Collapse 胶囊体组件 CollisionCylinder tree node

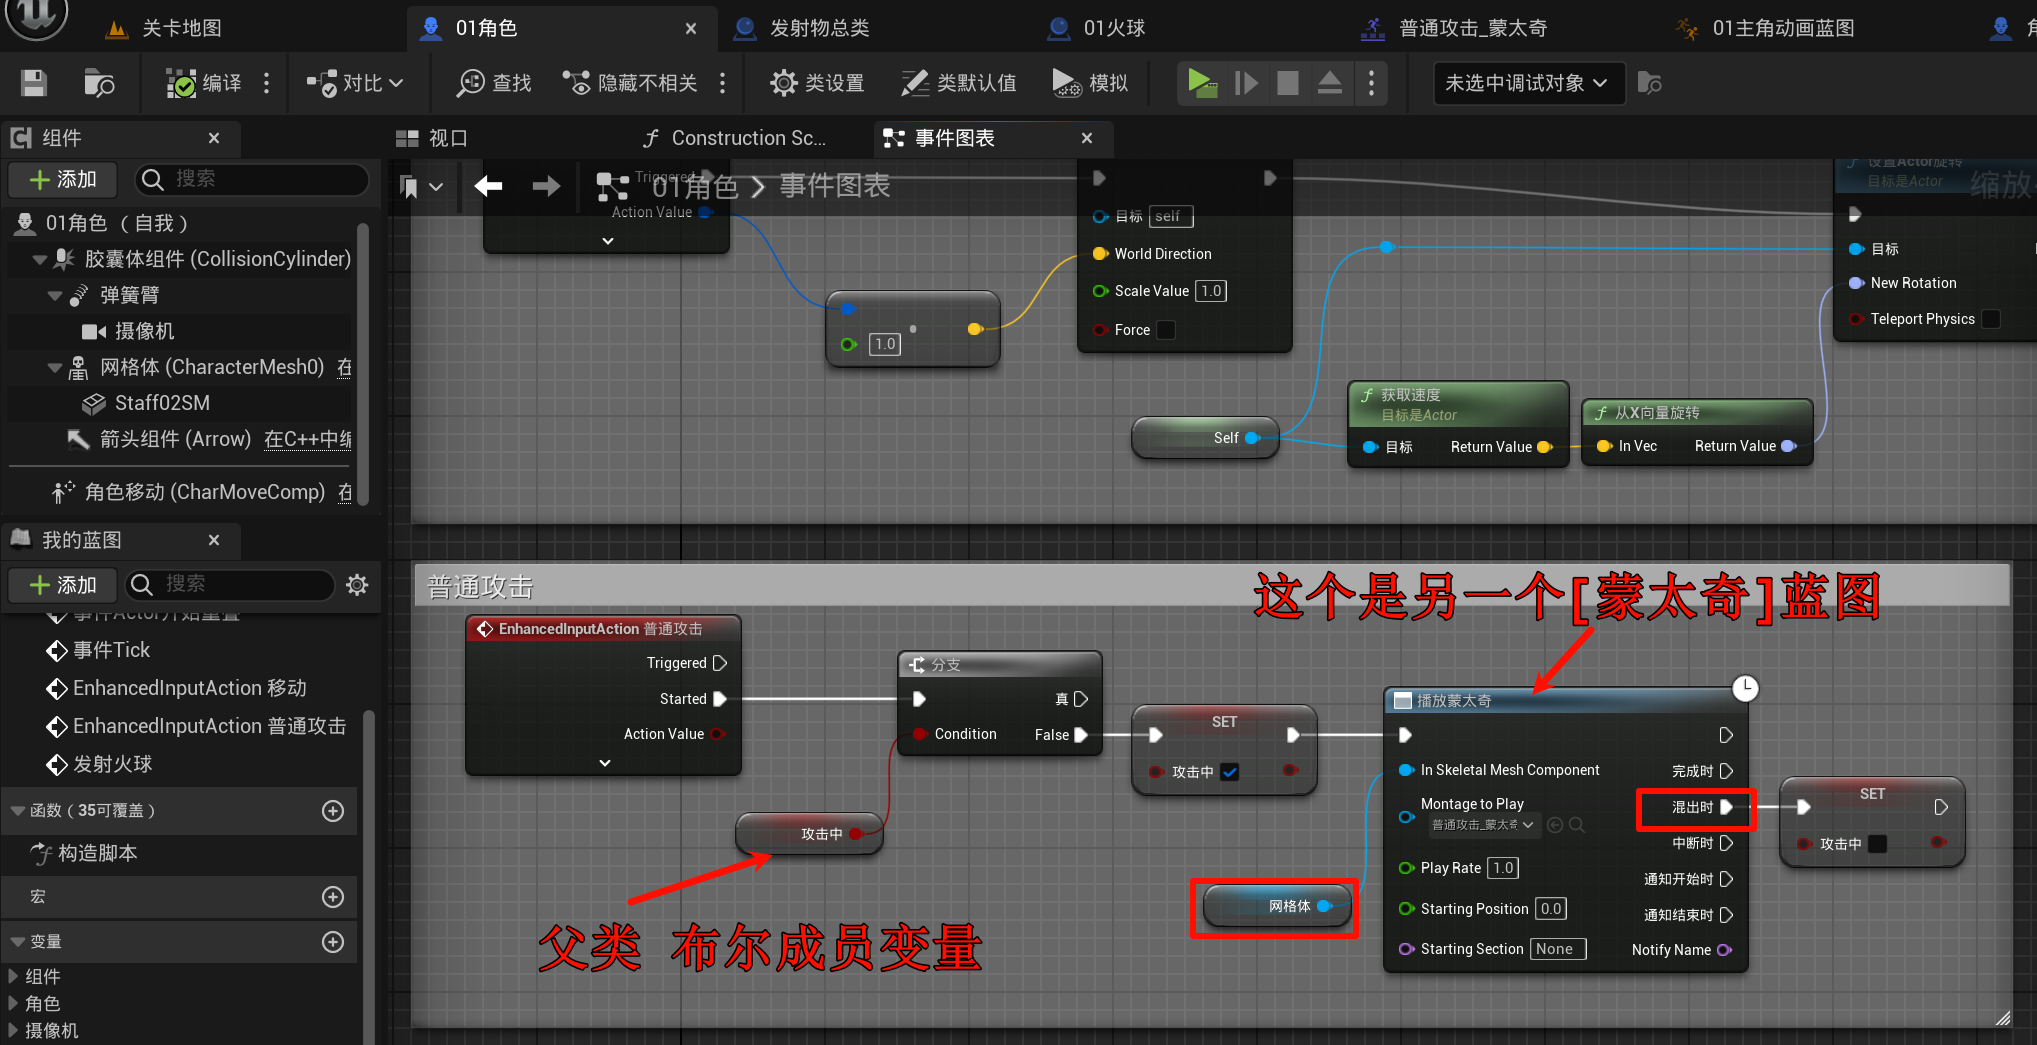tap(40, 259)
